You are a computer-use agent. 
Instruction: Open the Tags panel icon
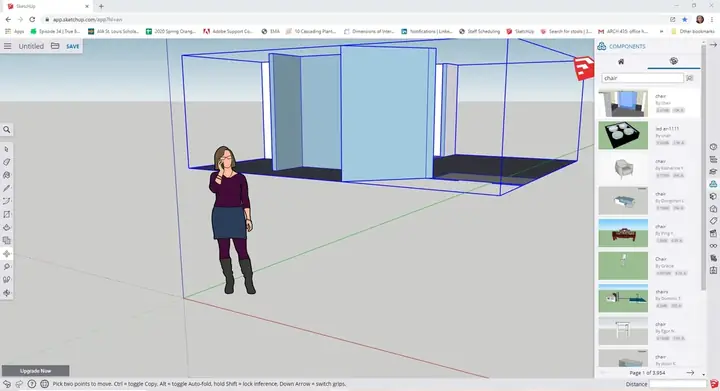[713, 221]
